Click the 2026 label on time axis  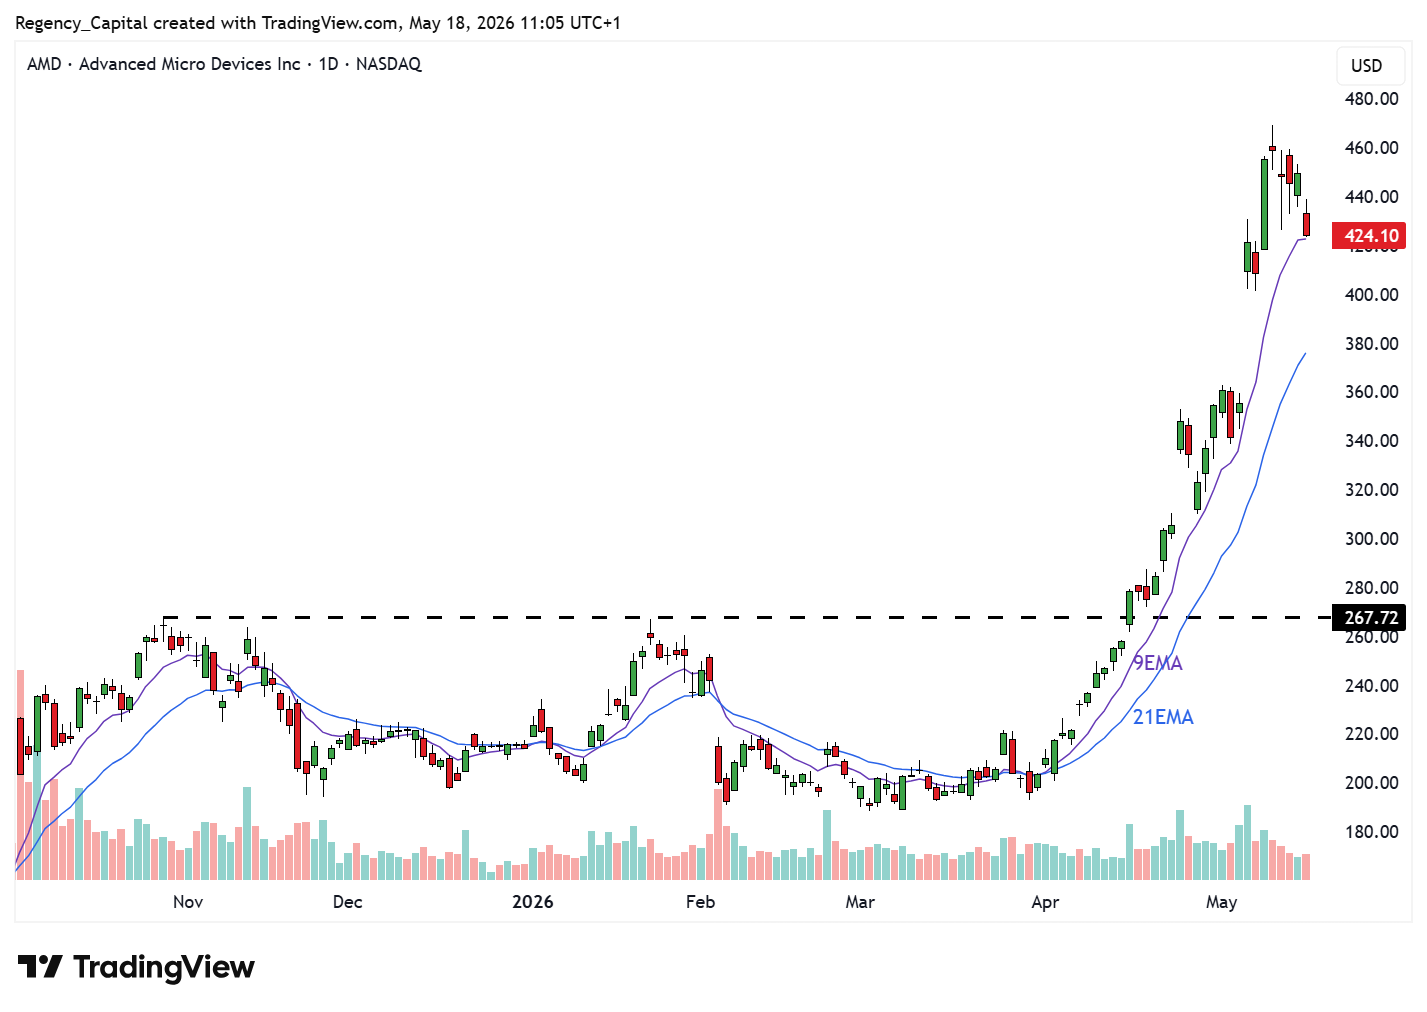click(532, 902)
